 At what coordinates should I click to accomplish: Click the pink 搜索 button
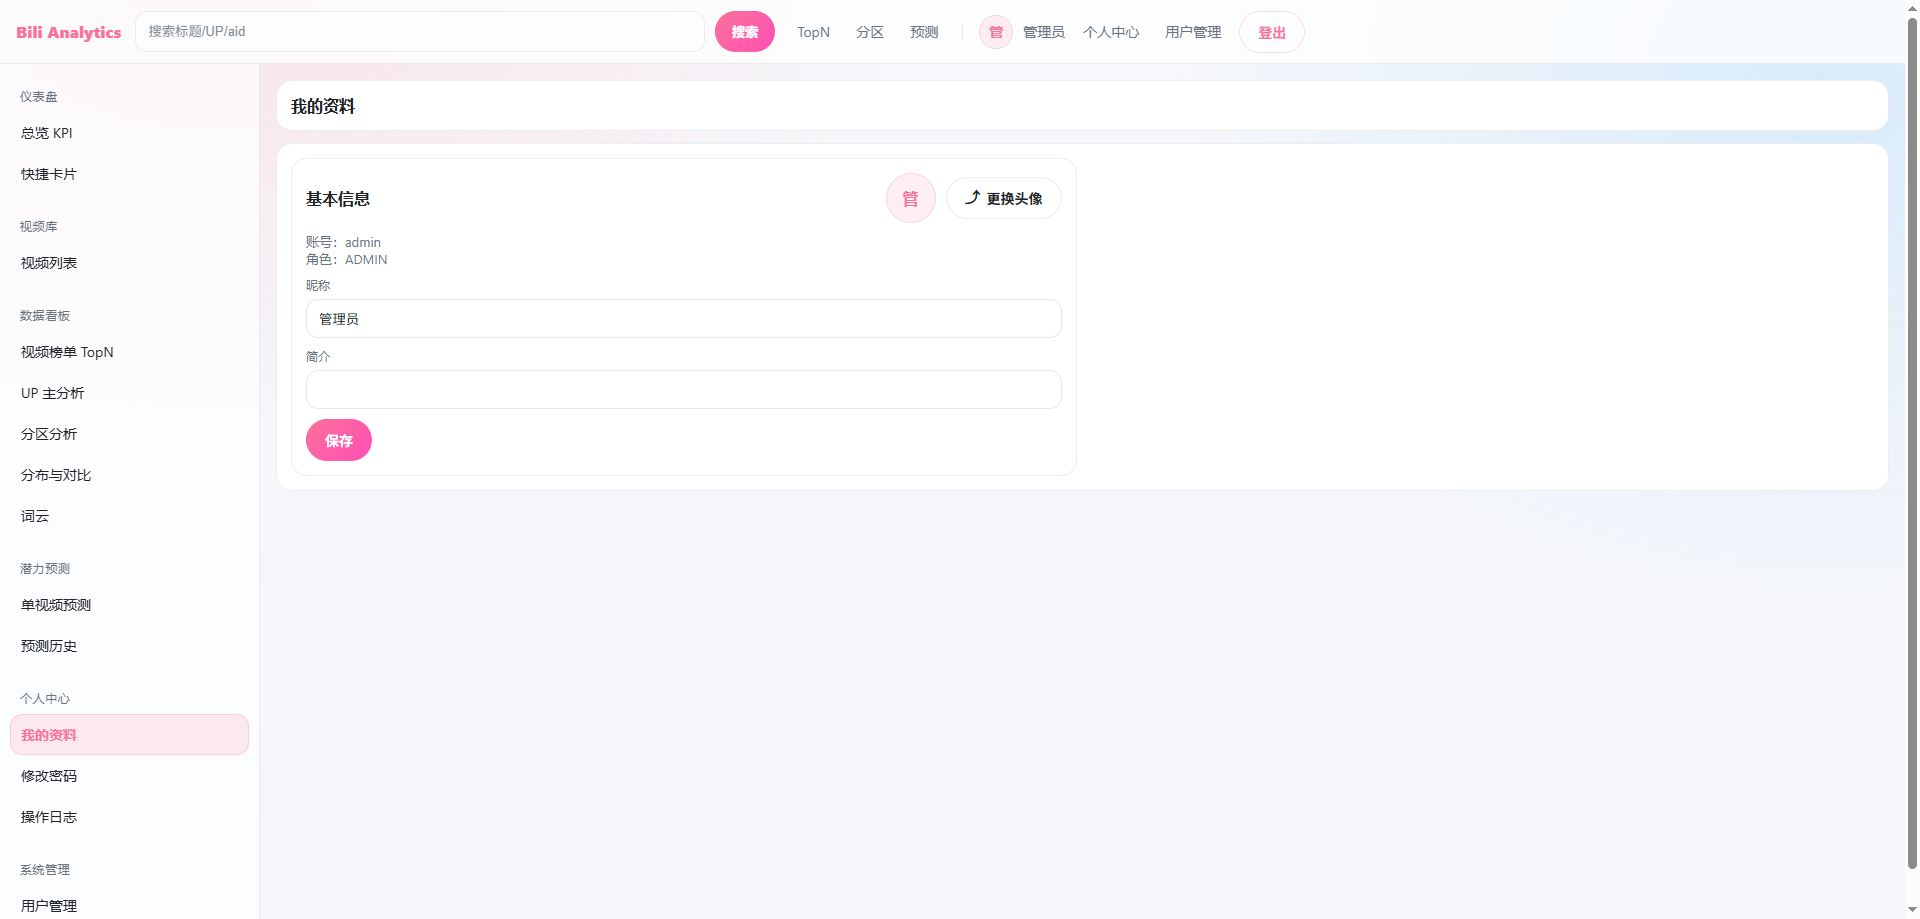744,32
